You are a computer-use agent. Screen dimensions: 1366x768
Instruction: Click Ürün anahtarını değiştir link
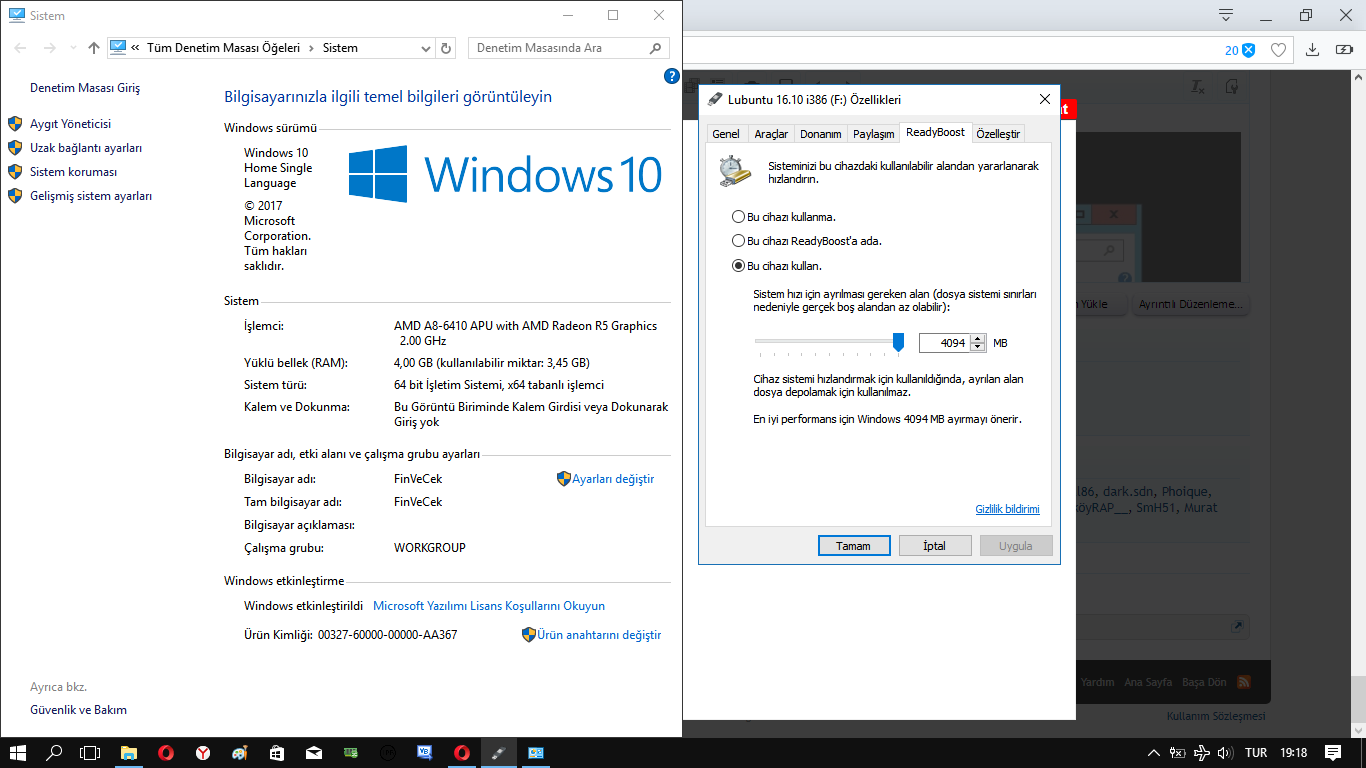point(599,635)
